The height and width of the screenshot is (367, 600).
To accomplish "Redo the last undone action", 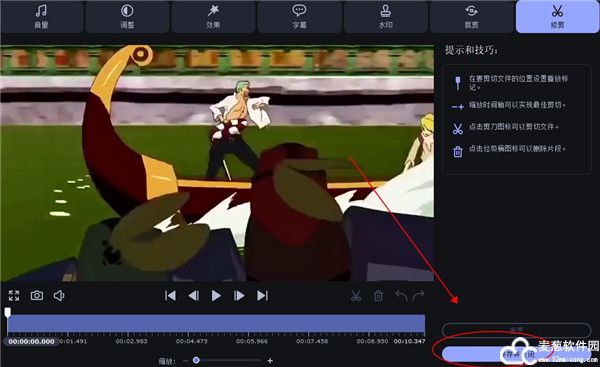I will 419,295.
